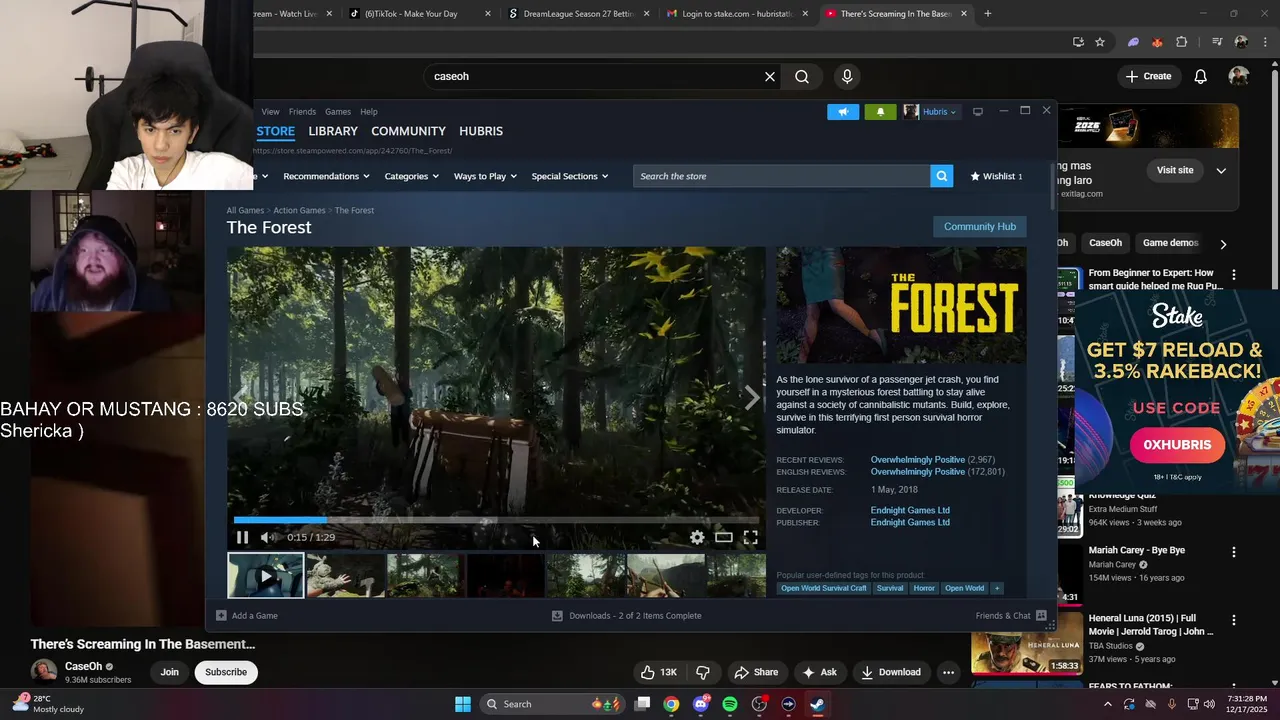
Task: Select the Horror tag
Action: [x=924, y=588]
